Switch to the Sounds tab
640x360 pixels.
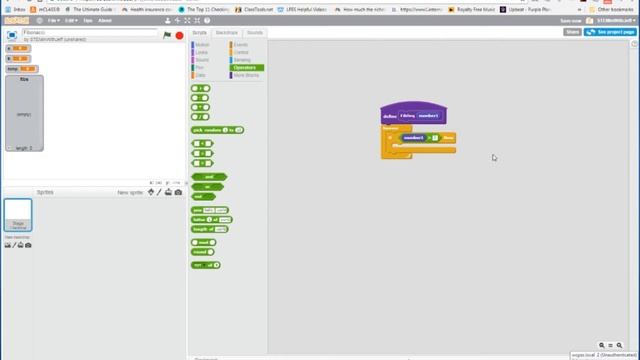coord(255,33)
